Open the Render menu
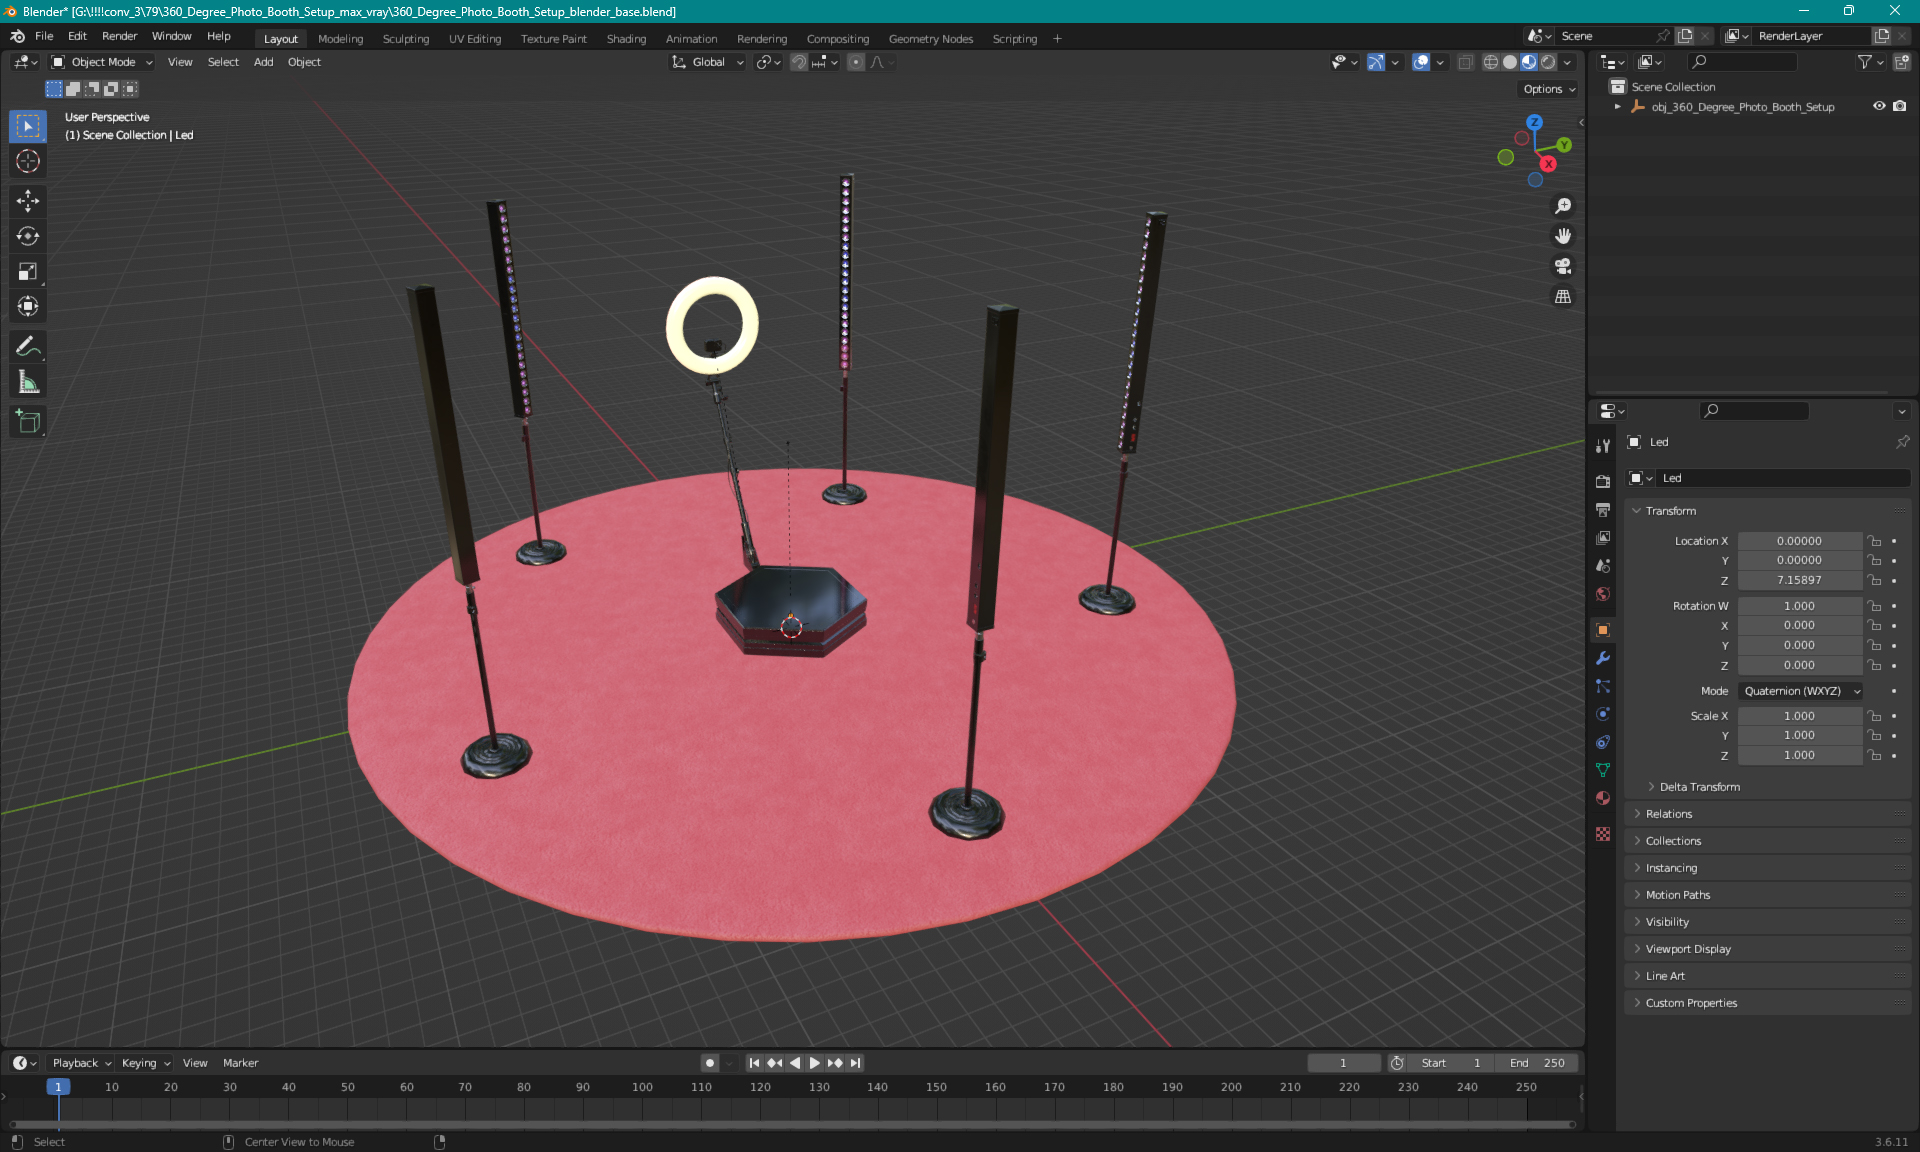 (x=119, y=36)
